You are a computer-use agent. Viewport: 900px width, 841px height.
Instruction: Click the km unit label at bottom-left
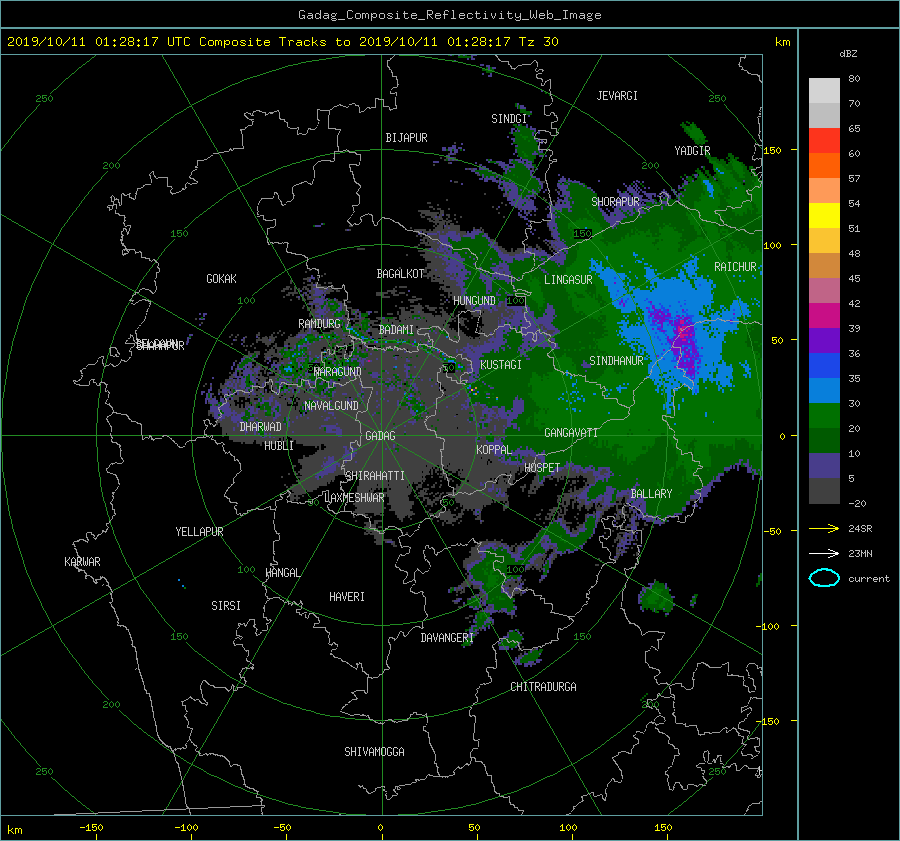[x=14, y=830]
